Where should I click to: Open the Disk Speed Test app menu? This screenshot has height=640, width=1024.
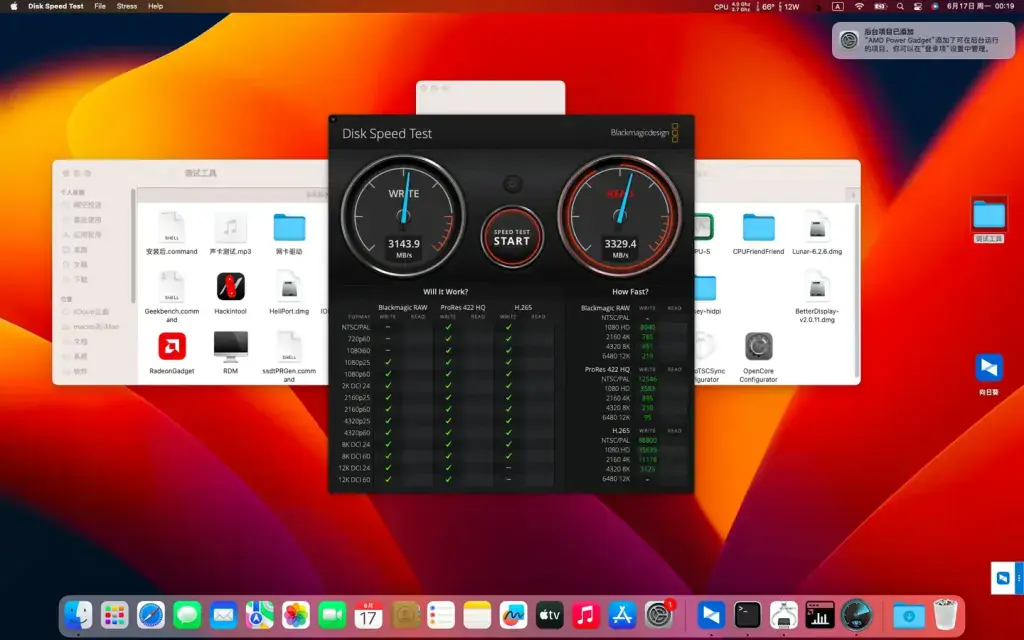pos(56,7)
